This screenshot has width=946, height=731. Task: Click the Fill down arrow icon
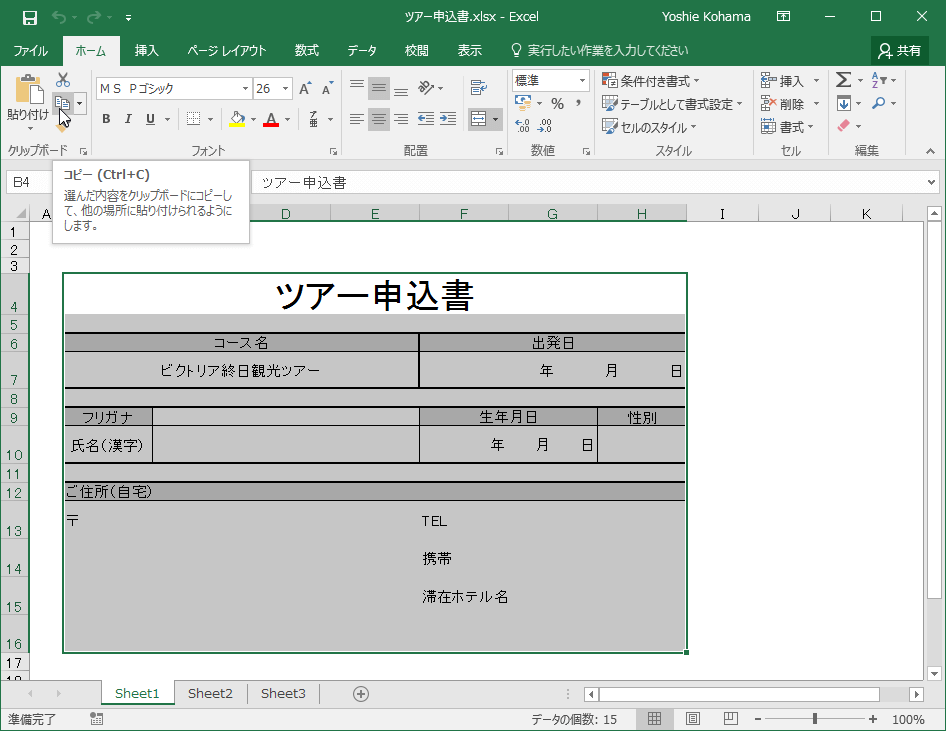[843, 104]
